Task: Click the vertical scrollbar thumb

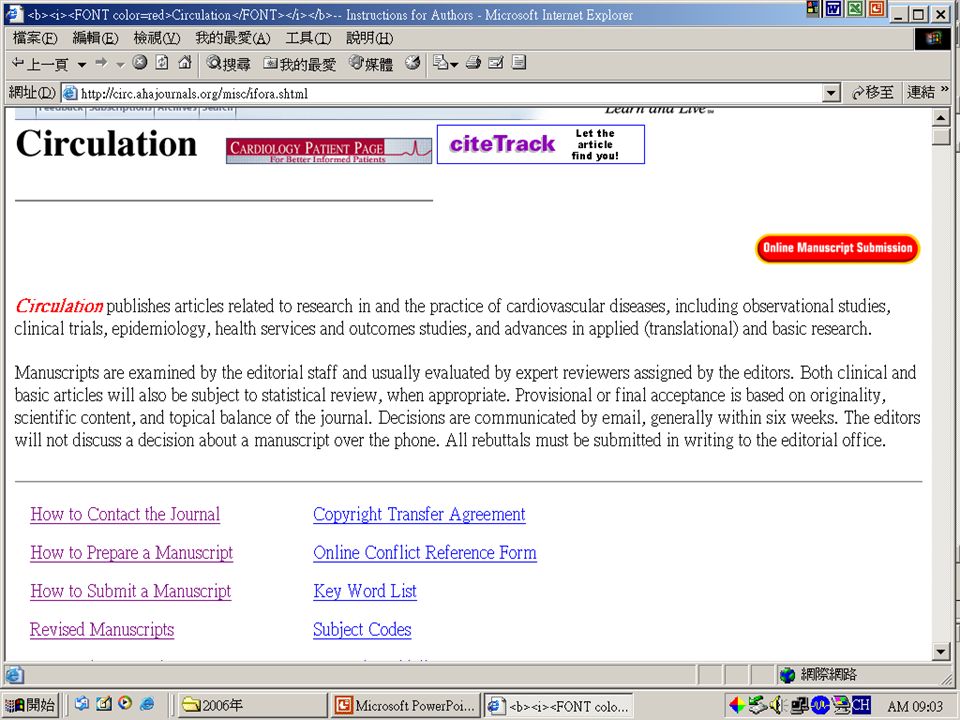Action: pos(941,136)
